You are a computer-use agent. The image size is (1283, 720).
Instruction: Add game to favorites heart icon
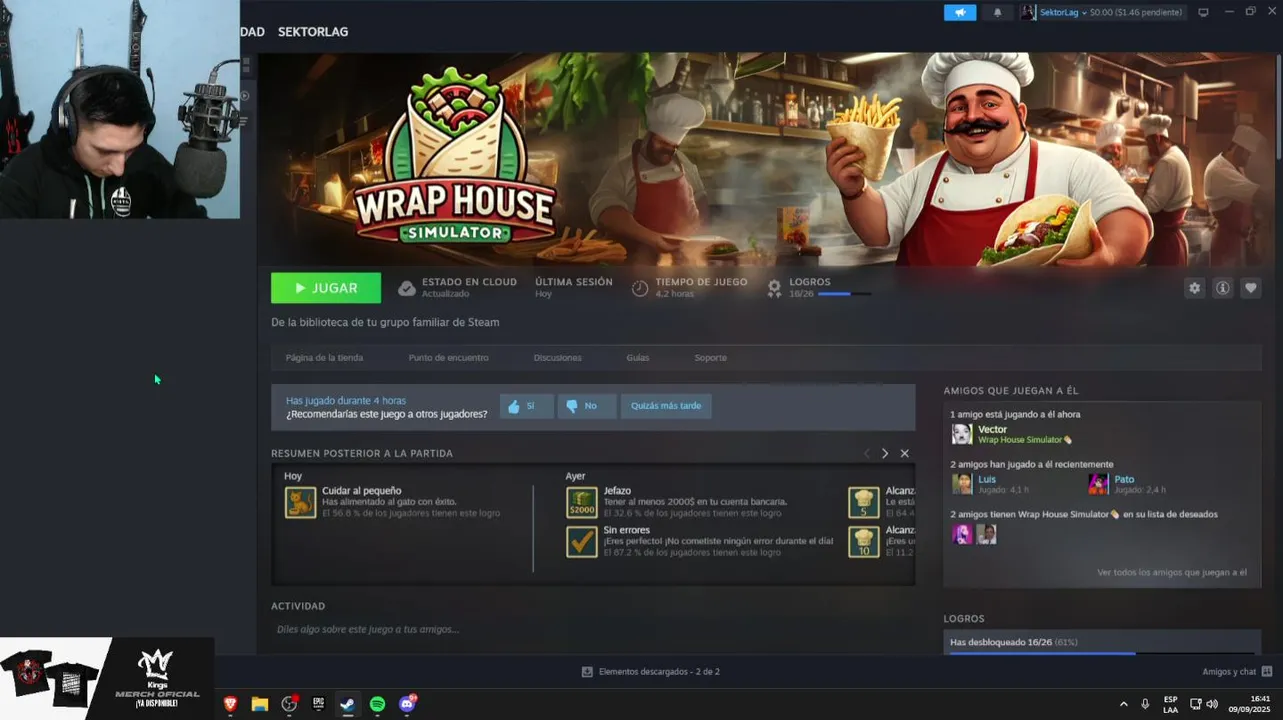point(1250,288)
